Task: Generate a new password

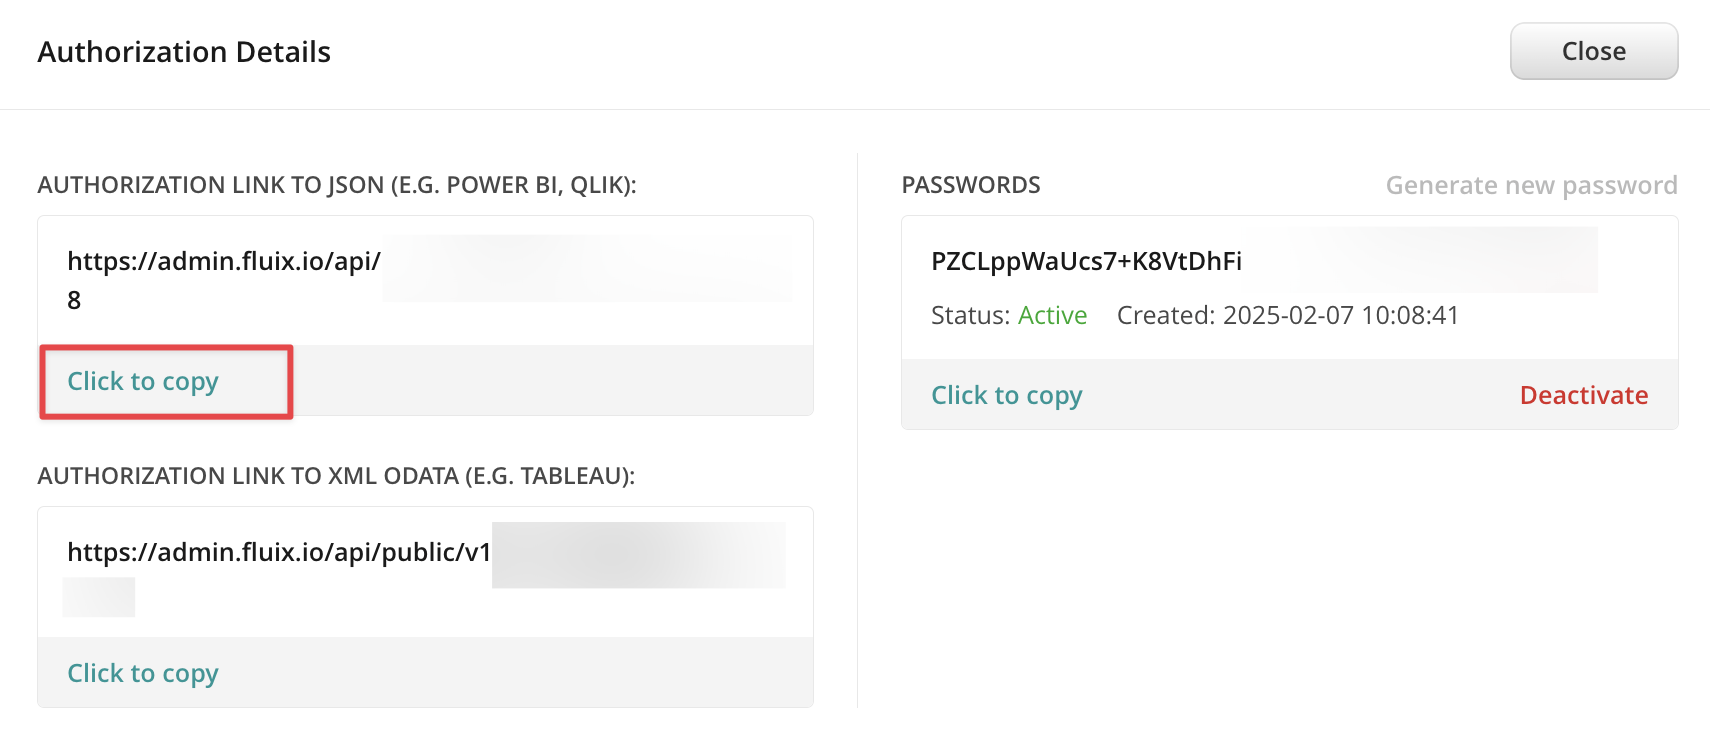Action: click(x=1530, y=185)
